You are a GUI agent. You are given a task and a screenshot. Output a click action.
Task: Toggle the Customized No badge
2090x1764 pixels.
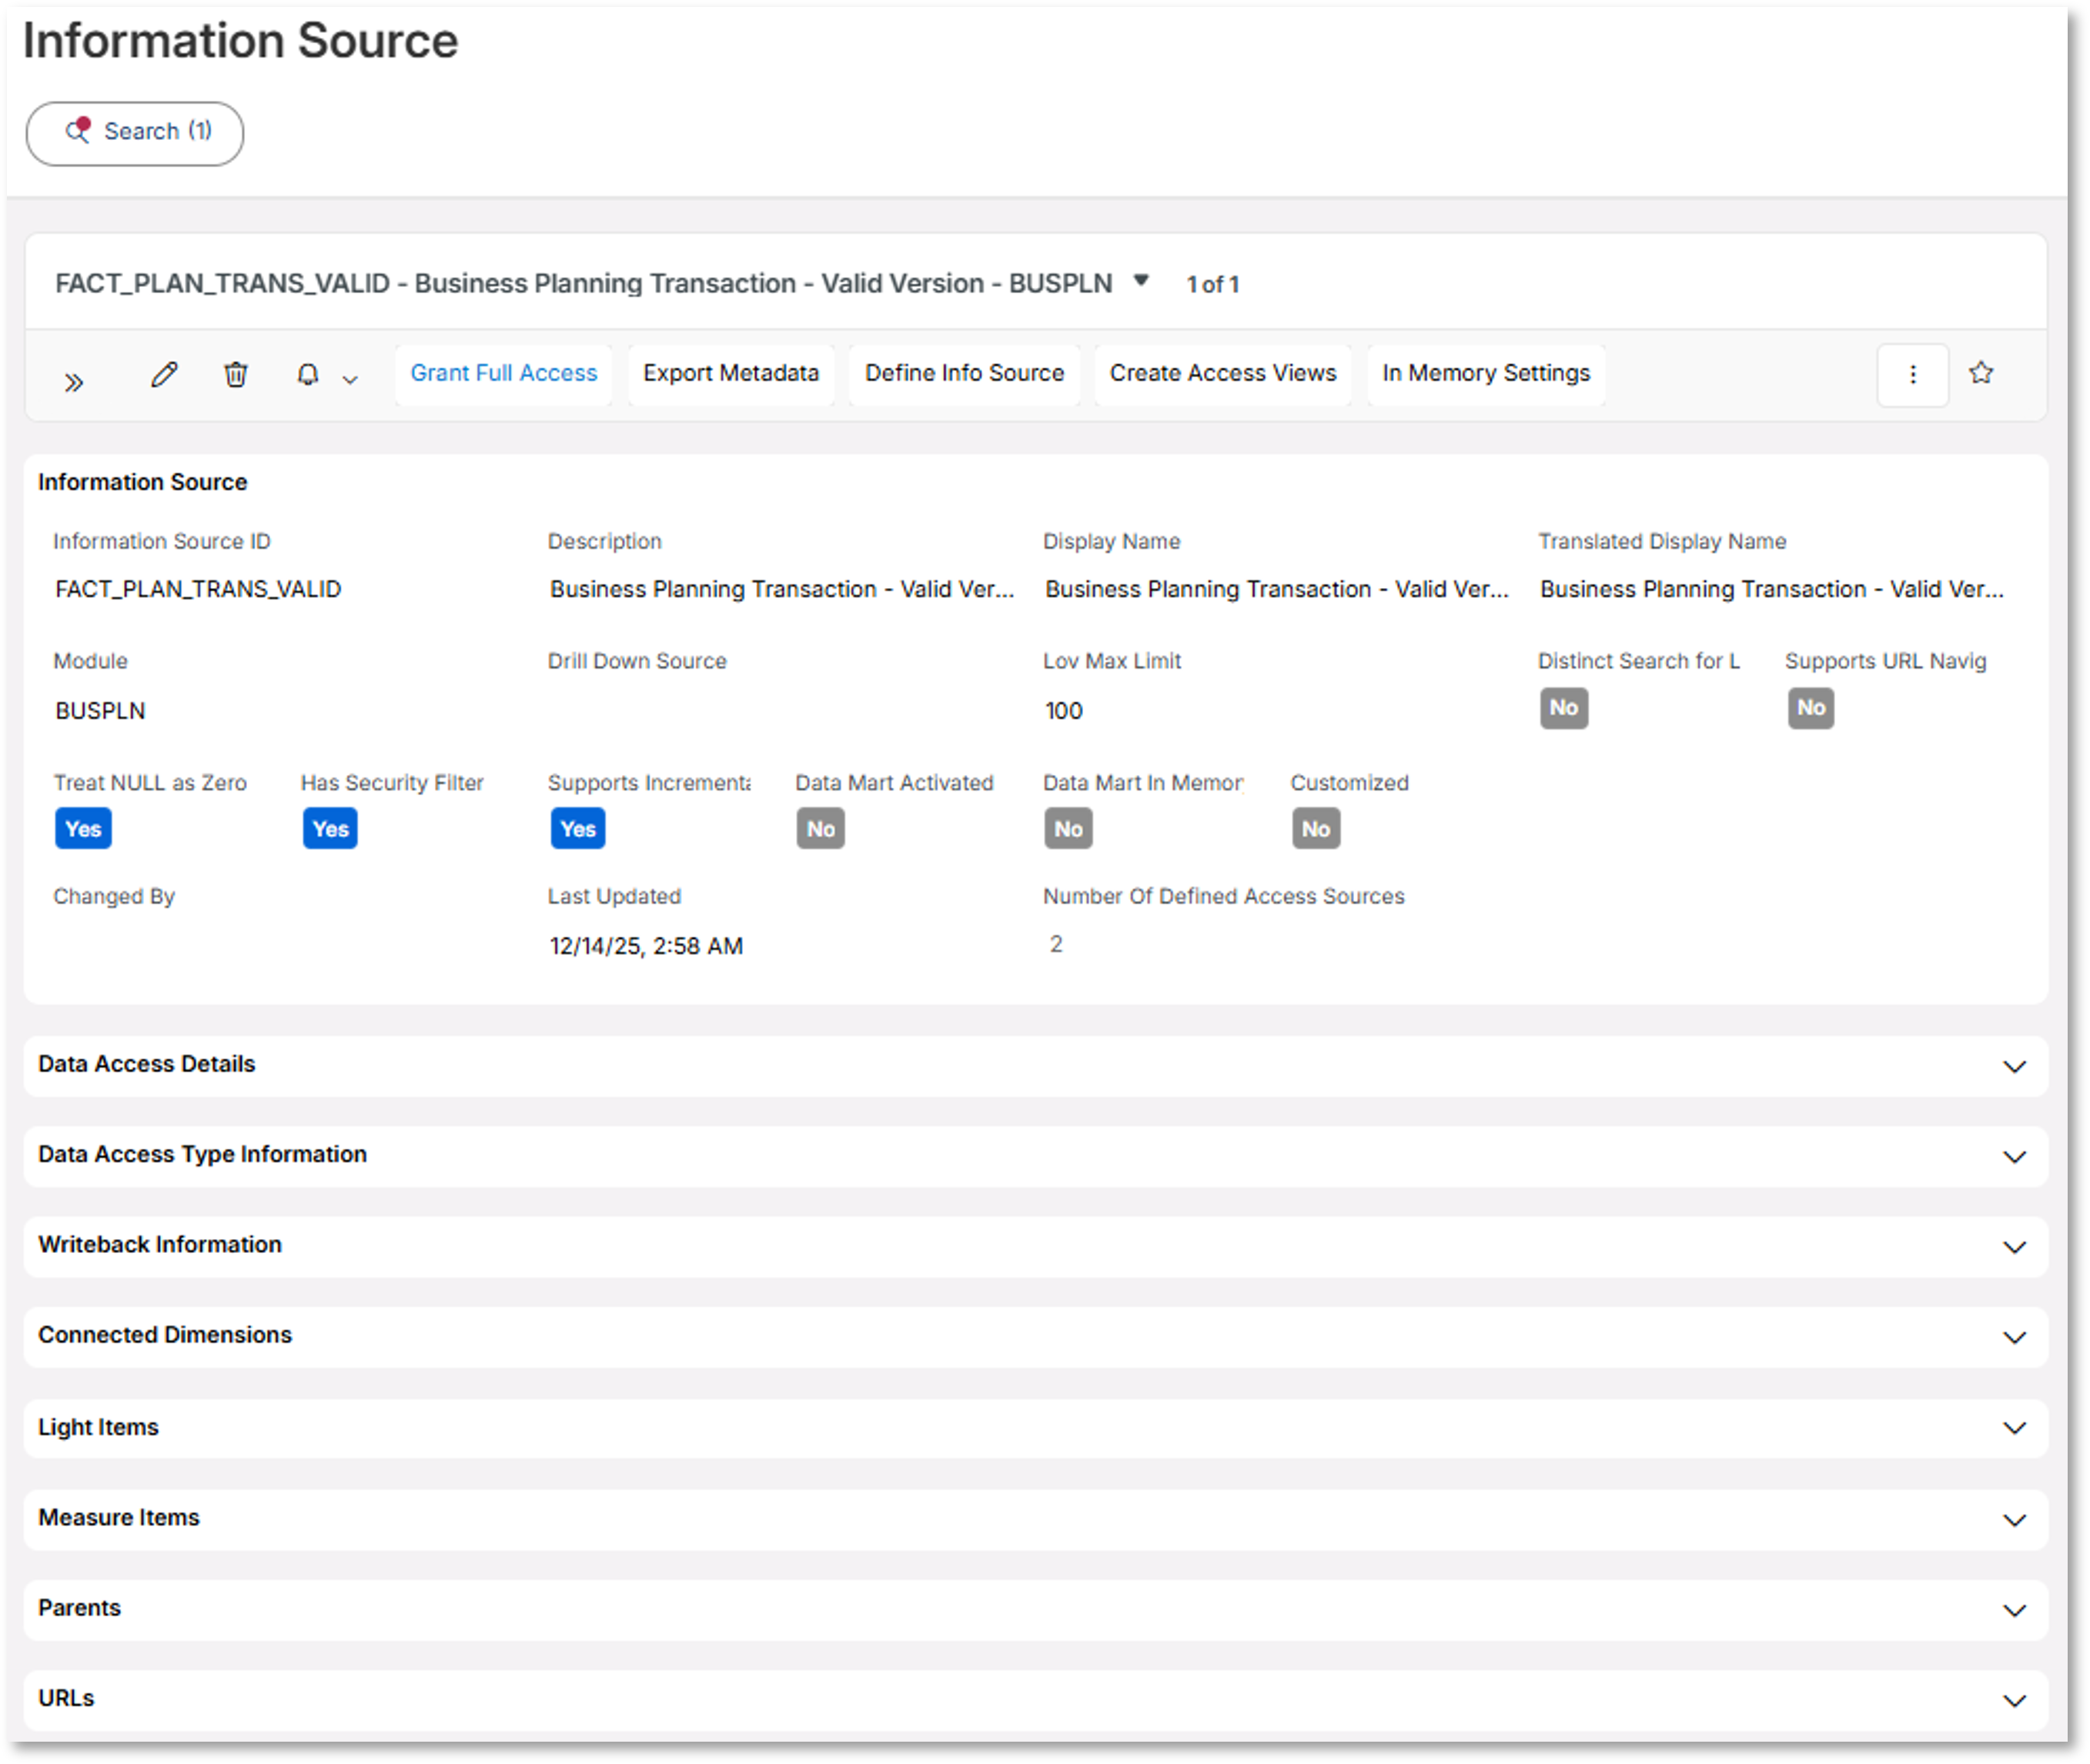(x=1316, y=829)
